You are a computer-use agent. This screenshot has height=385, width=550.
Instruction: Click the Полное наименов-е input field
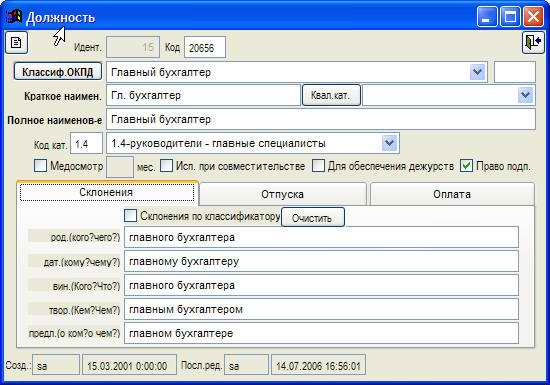click(x=321, y=119)
